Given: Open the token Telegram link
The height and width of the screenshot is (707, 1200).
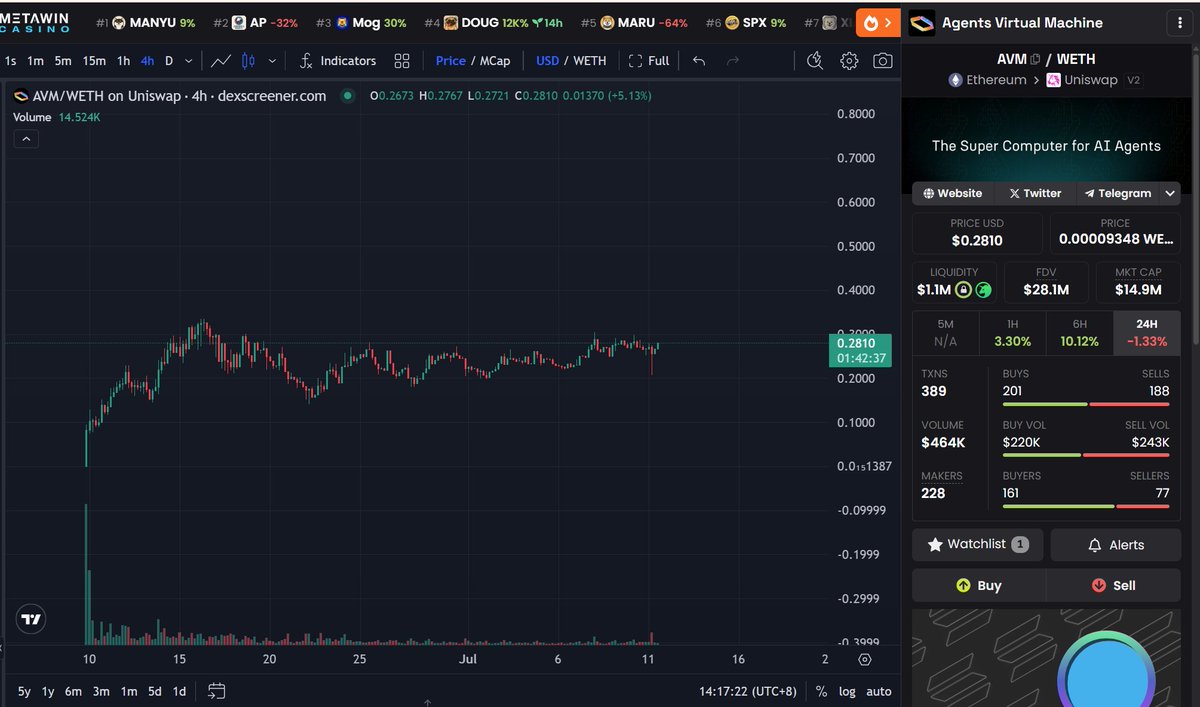Looking at the screenshot, I should (1118, 193).
